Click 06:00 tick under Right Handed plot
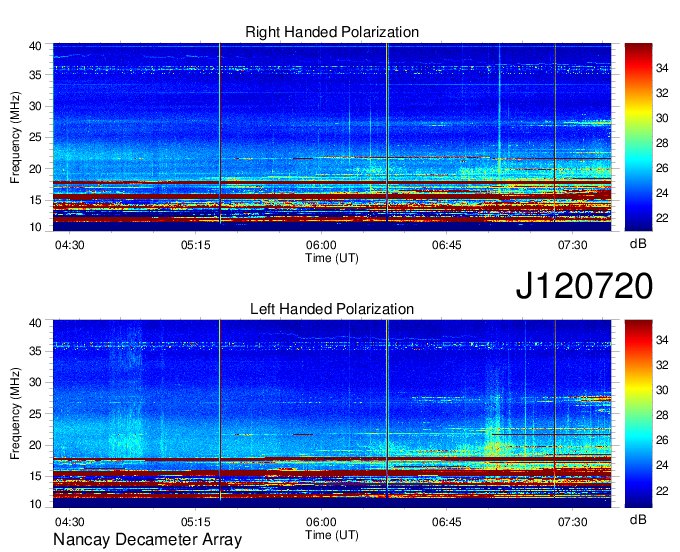This screenshot has width=680, height=552. click(321, 245)
